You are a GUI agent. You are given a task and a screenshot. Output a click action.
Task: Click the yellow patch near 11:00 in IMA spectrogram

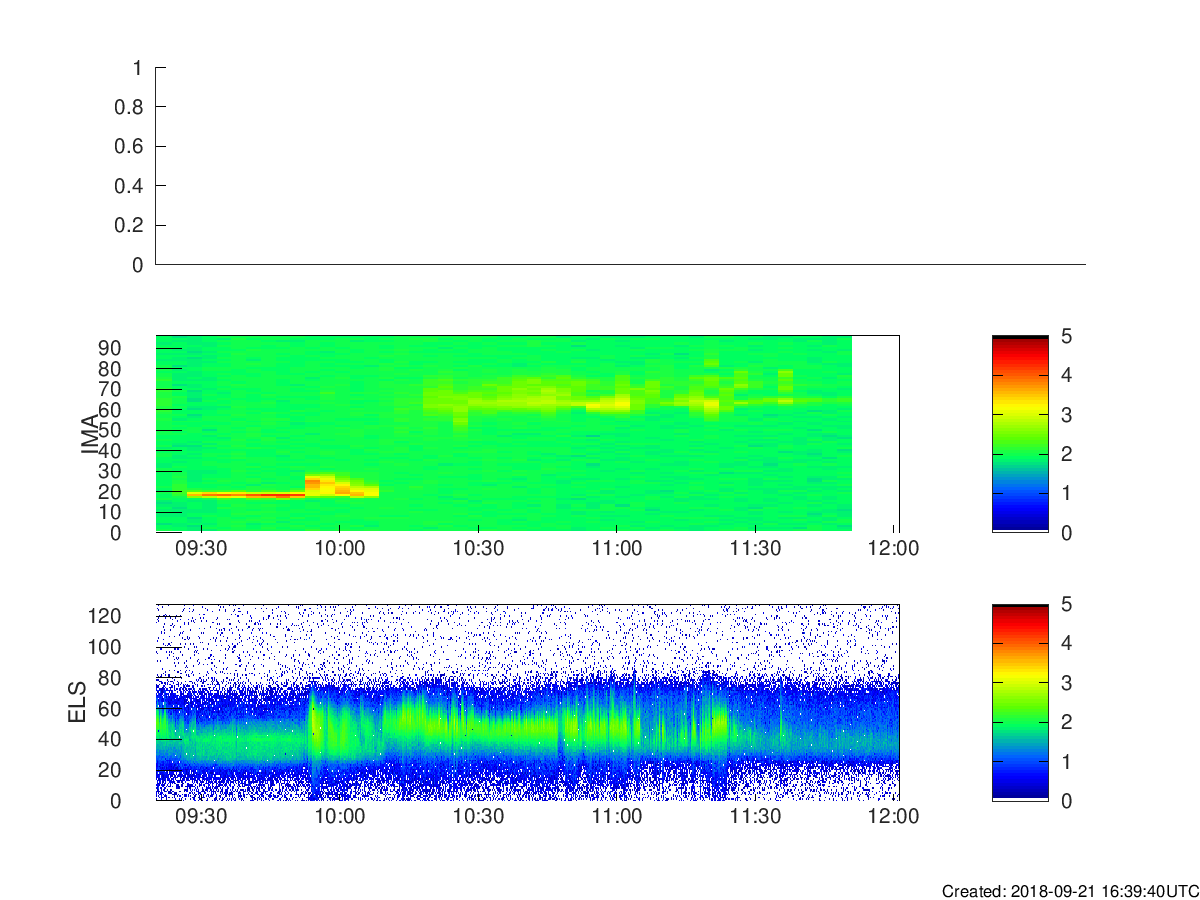tap(608, 405)
